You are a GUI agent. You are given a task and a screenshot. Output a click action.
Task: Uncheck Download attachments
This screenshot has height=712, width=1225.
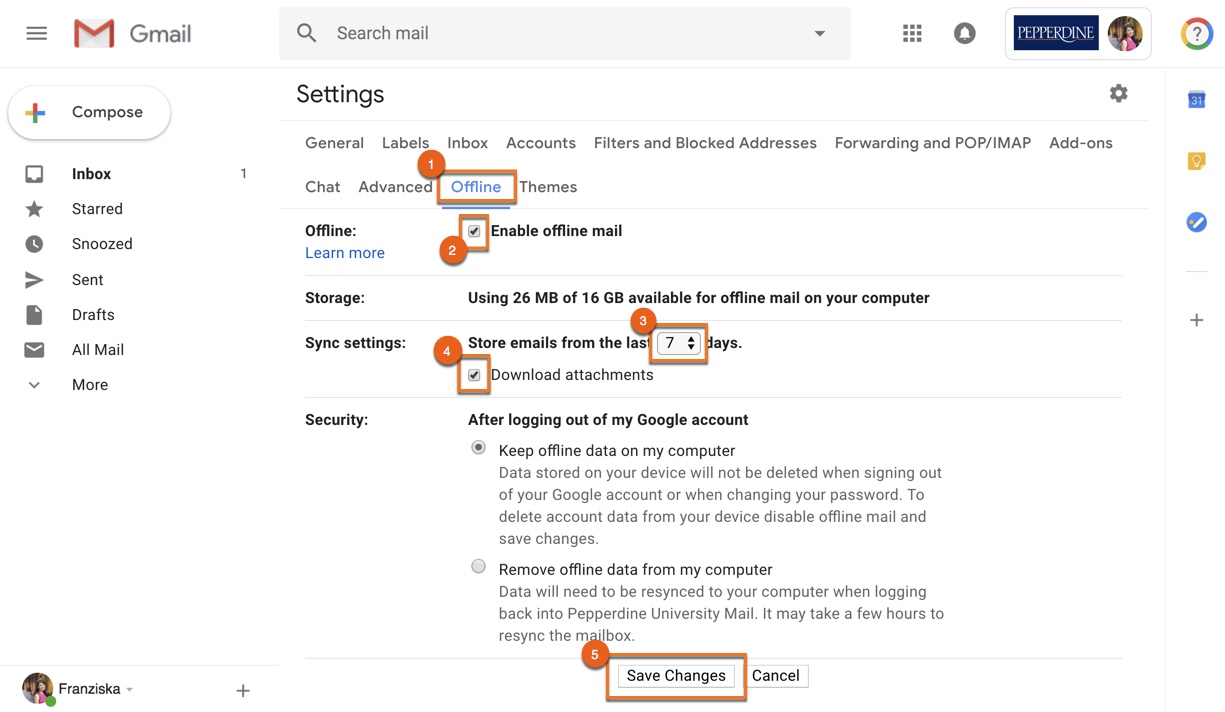pos(473,375)
